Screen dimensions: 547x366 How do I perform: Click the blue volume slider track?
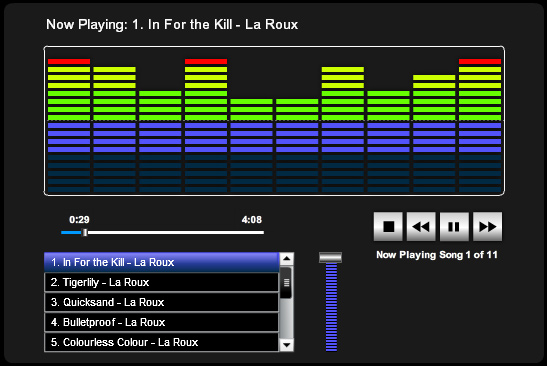tap(331, 307)
